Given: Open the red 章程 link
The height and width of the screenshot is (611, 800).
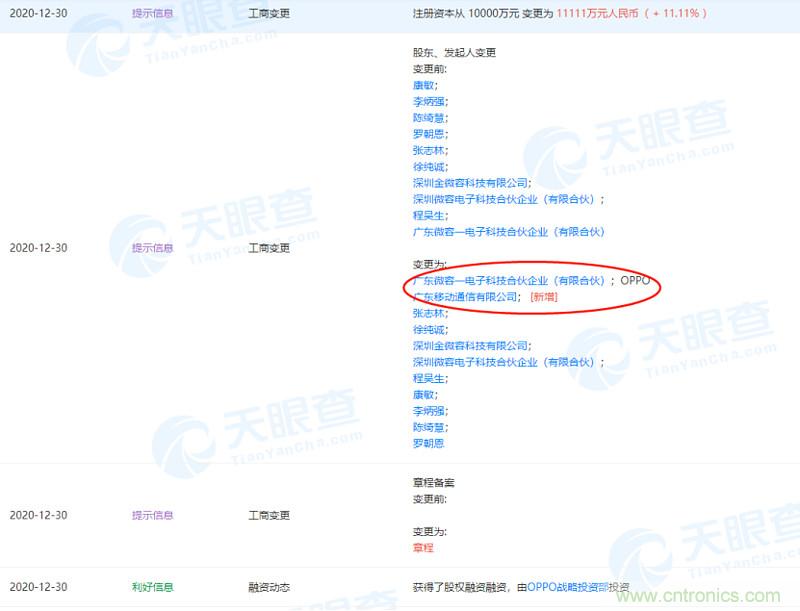Looking at the screenshot, I should 423,548.
